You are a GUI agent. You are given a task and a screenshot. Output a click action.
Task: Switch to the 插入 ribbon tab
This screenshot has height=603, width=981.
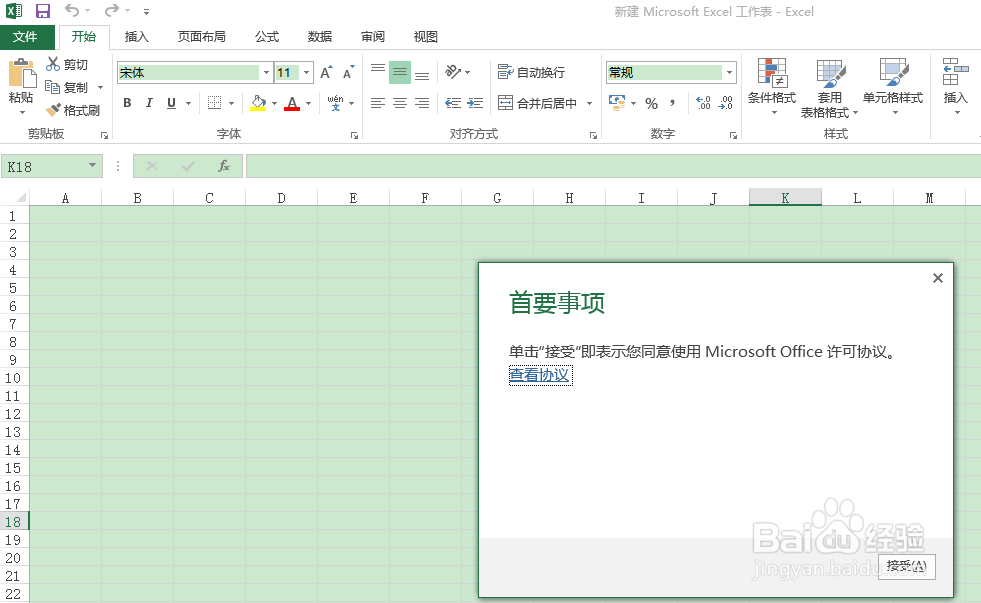(x=136, y=37)
